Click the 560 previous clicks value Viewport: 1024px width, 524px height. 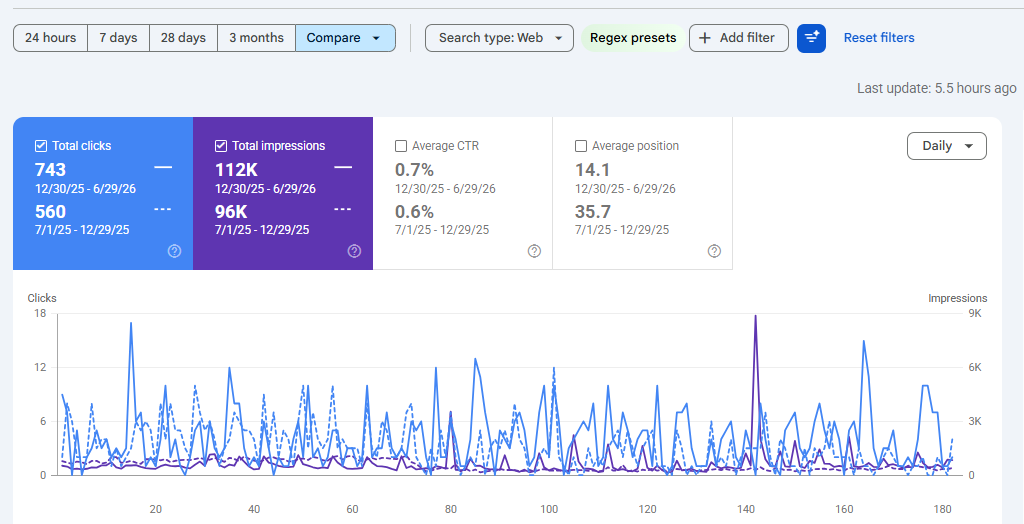[50, 212]
